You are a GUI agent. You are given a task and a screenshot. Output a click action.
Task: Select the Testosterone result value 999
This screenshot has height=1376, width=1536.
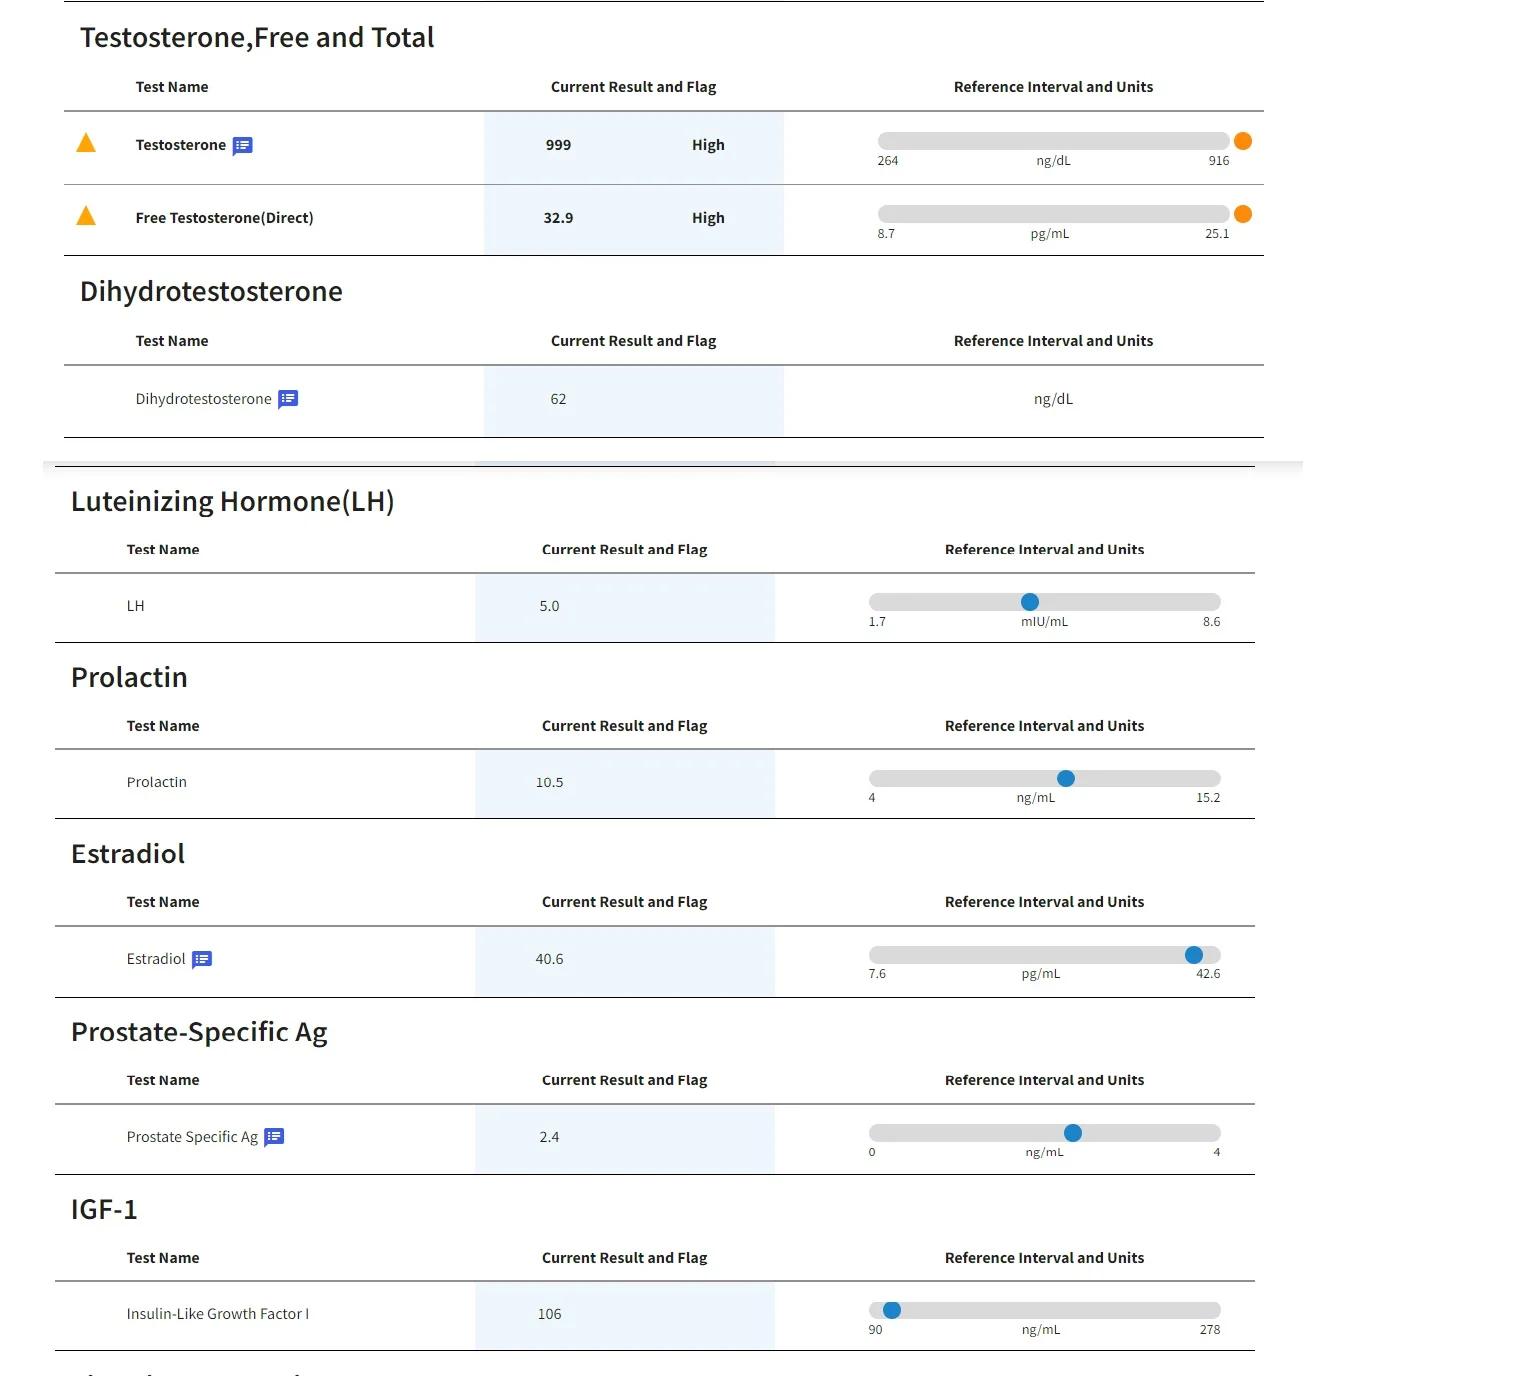pos(558,145)
